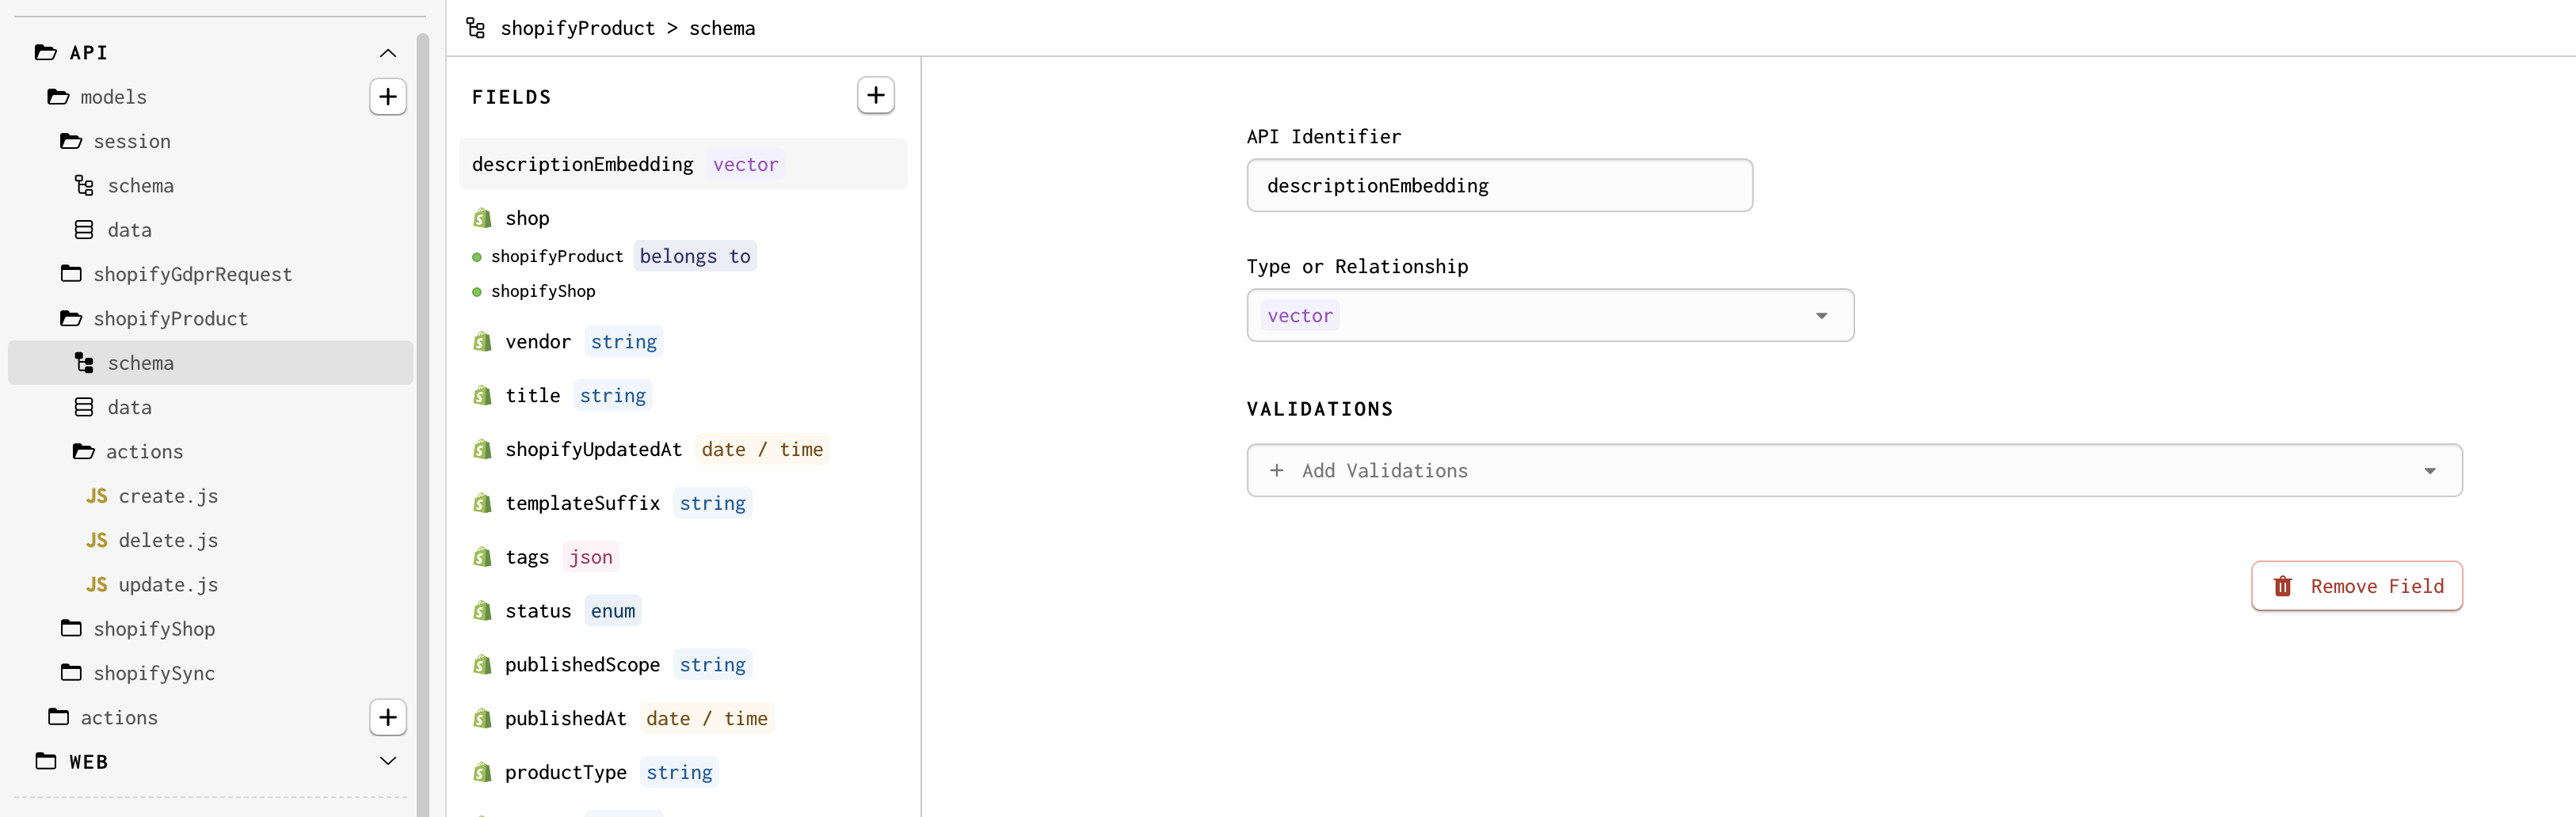Click the add field plus button in FIELDS
The height and width of the screenshot is (817, 2576).
(876, 95)
